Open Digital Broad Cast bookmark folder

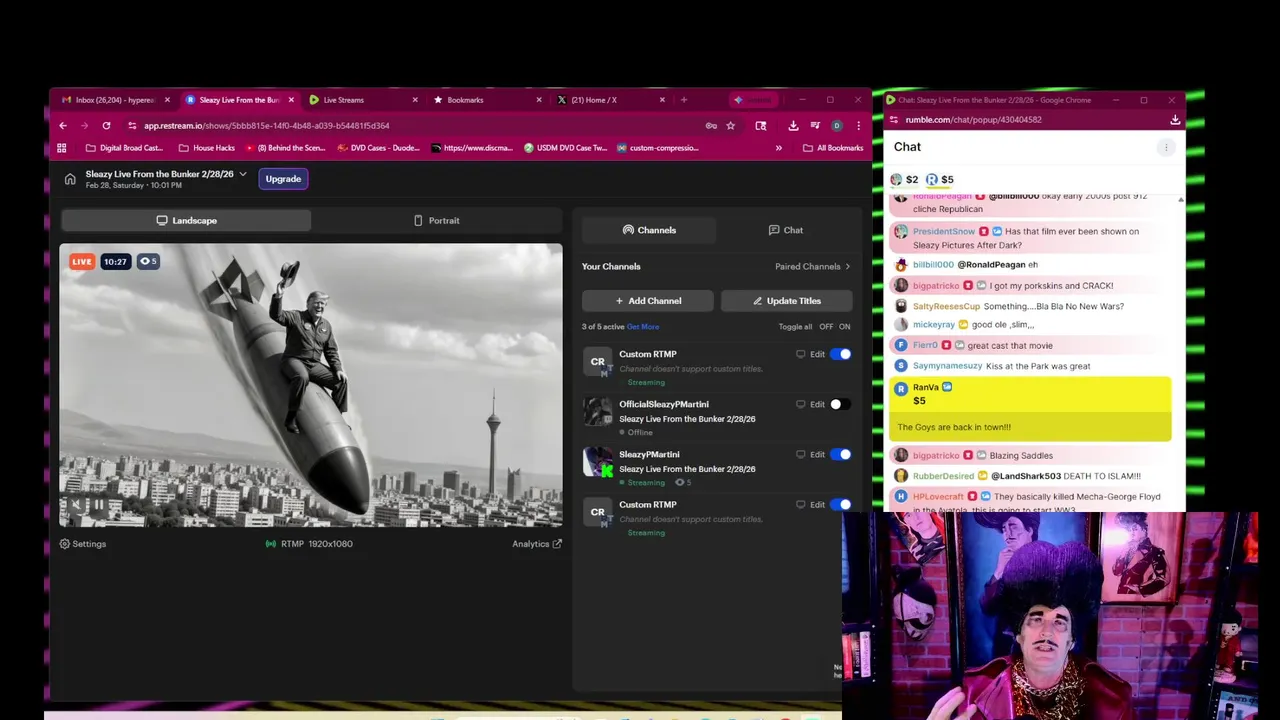click(124, 148)
